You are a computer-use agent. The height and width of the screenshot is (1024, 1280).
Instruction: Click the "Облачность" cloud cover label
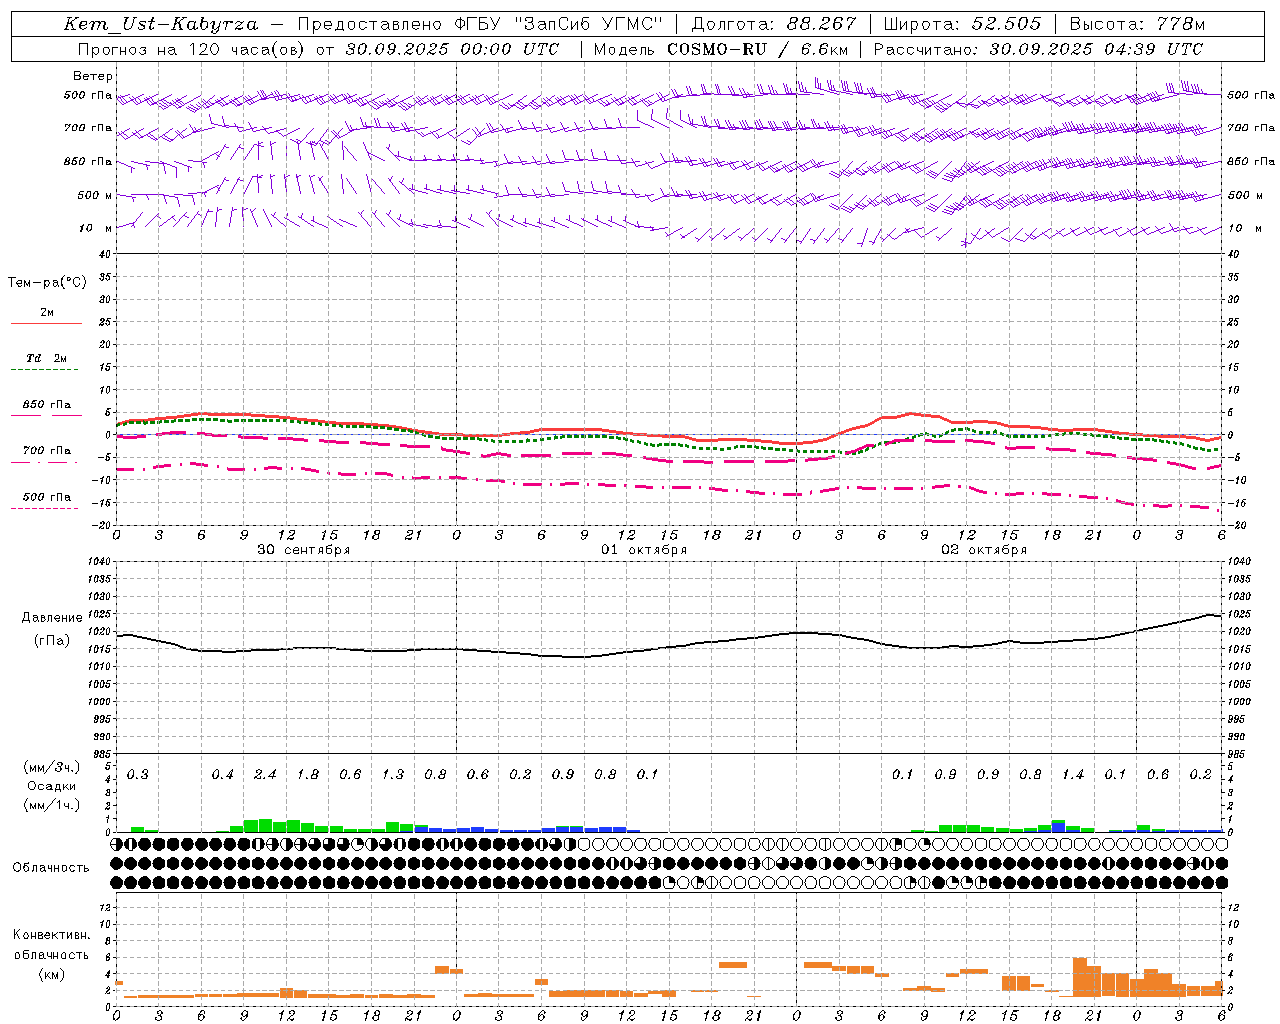51,868
